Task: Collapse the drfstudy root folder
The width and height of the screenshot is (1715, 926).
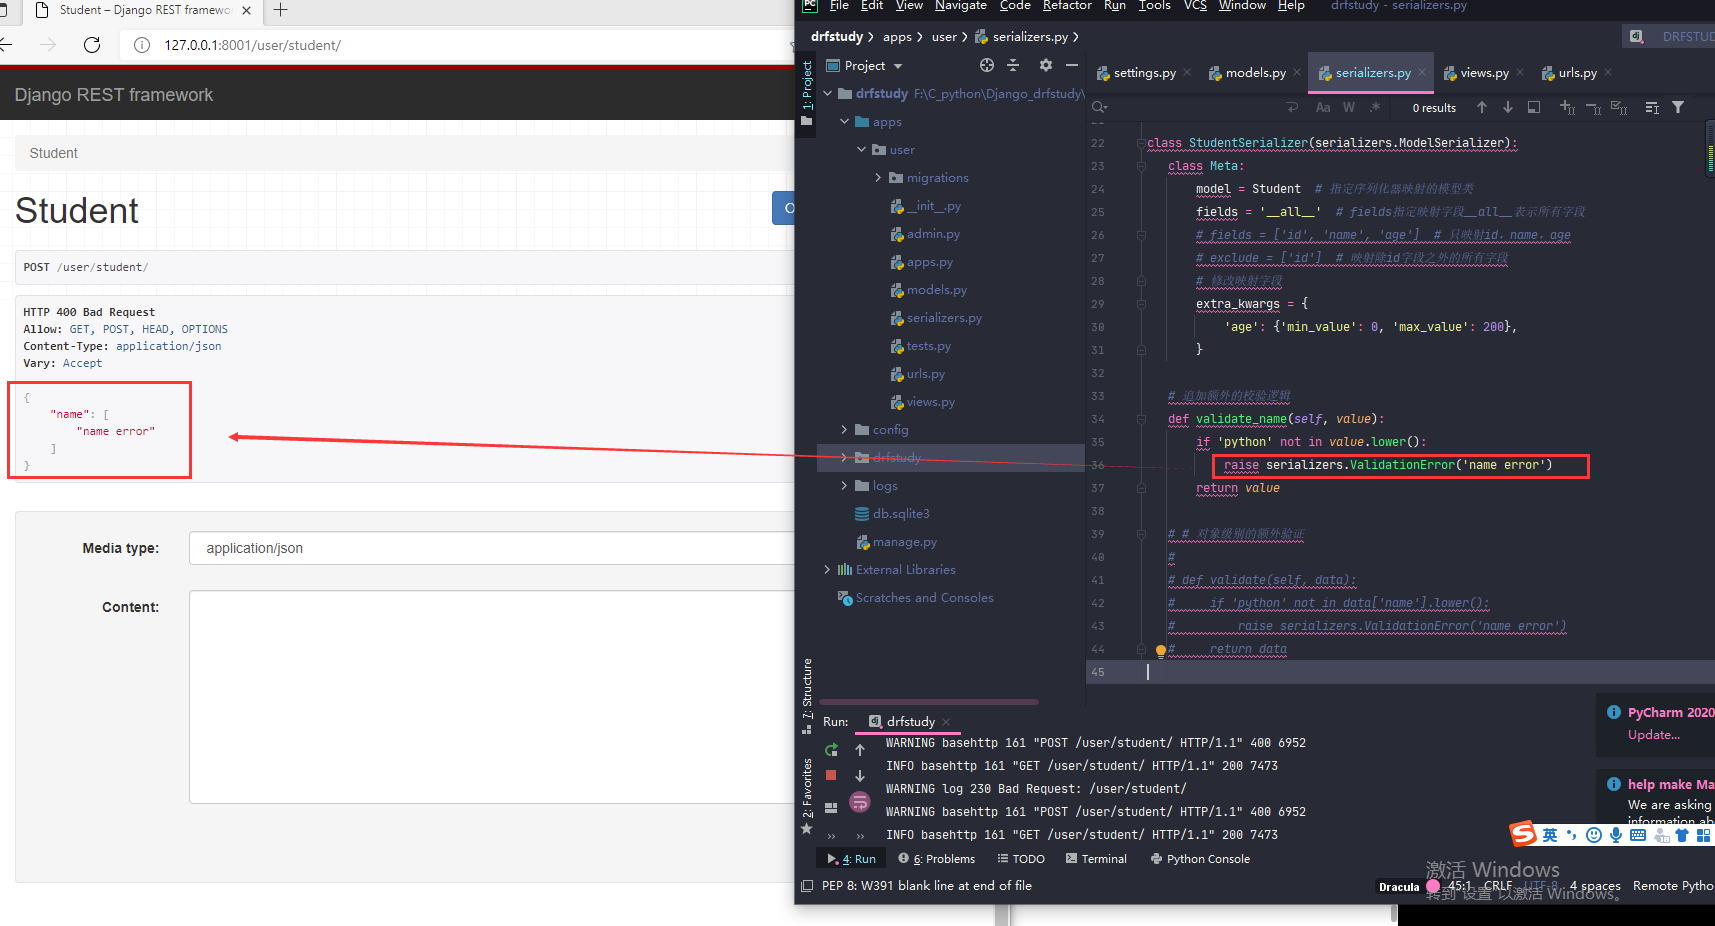Action: [827, 94]
